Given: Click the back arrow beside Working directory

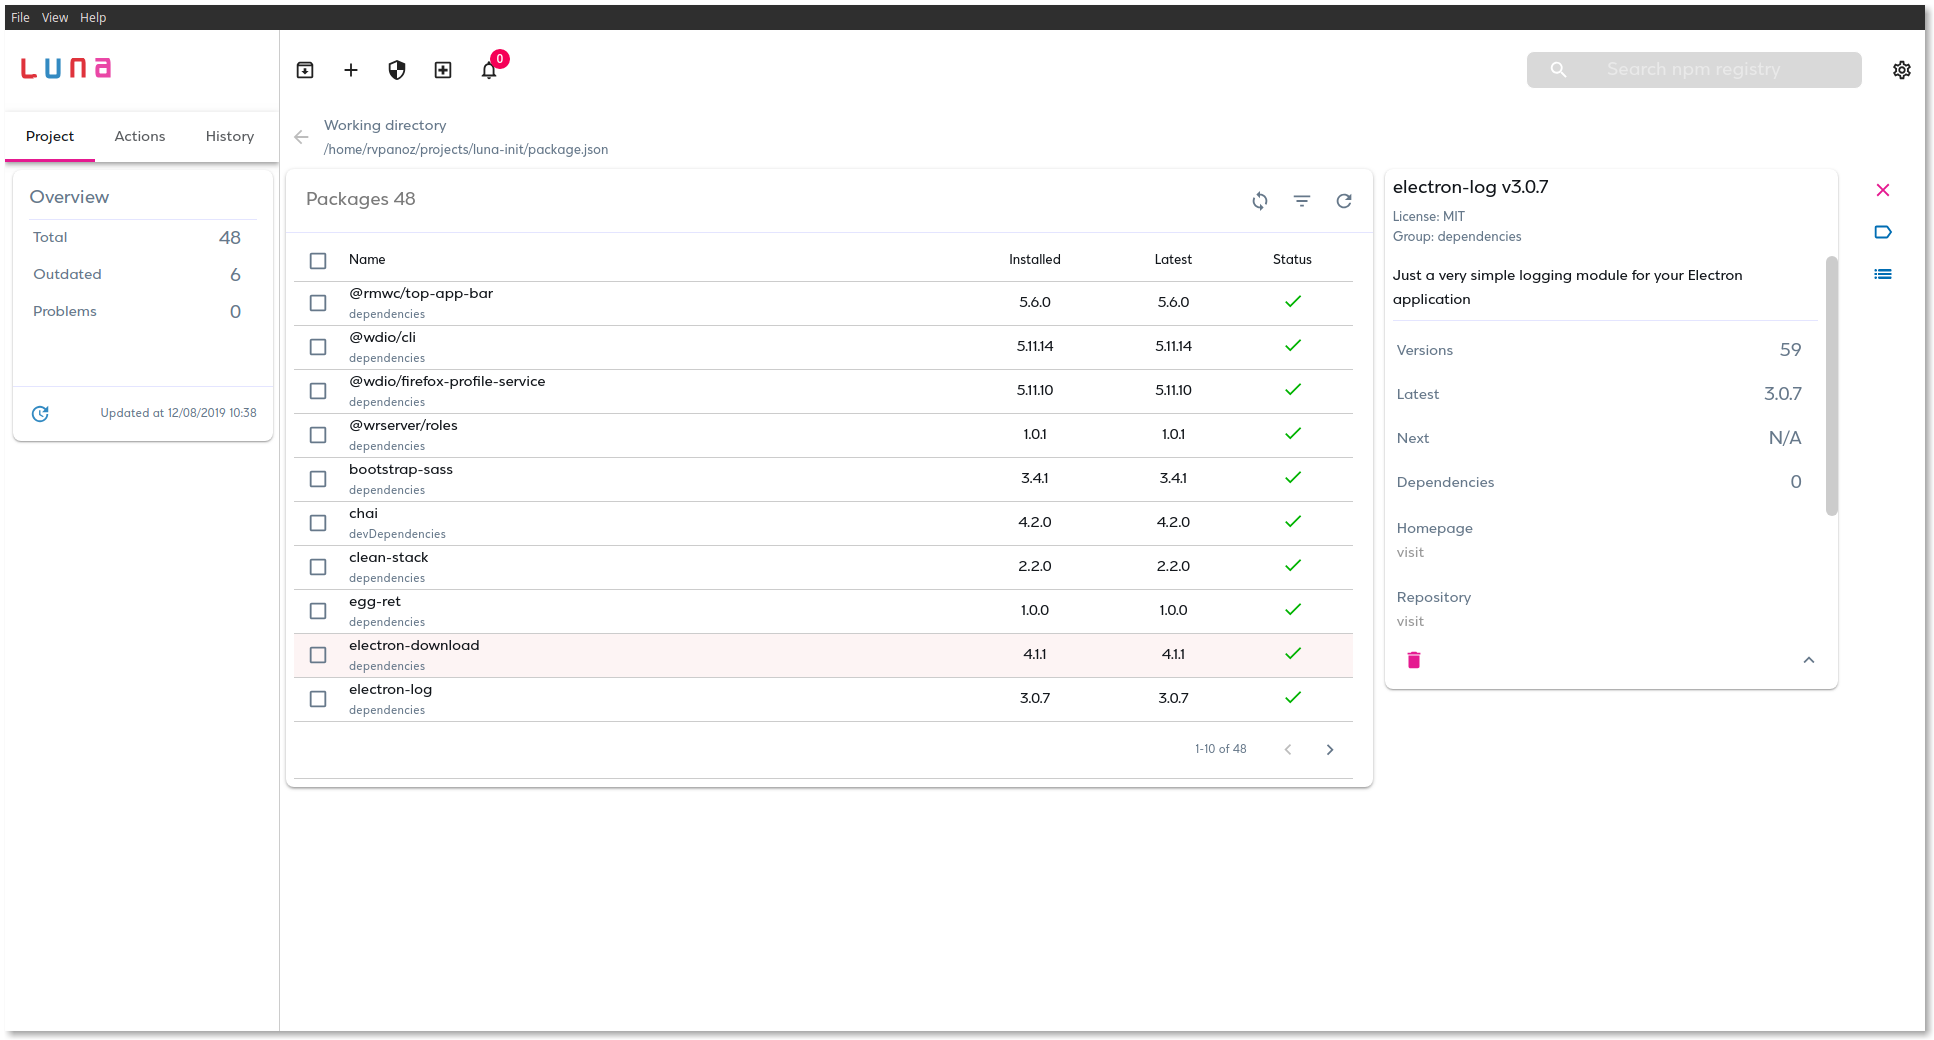Looking at the screenshot, I should (x=301, y=137).
